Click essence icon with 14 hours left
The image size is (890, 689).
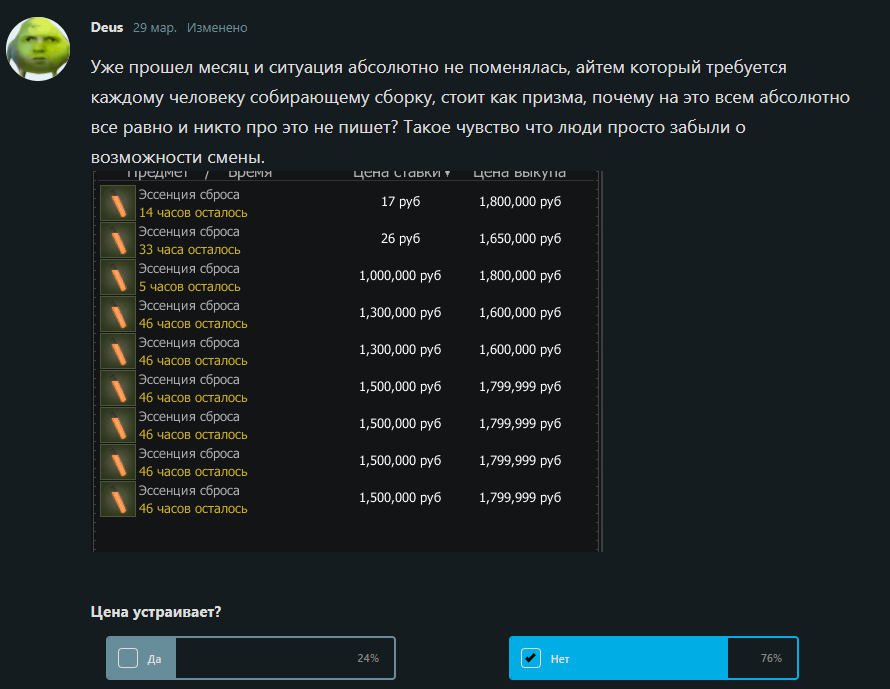[117, 203]
